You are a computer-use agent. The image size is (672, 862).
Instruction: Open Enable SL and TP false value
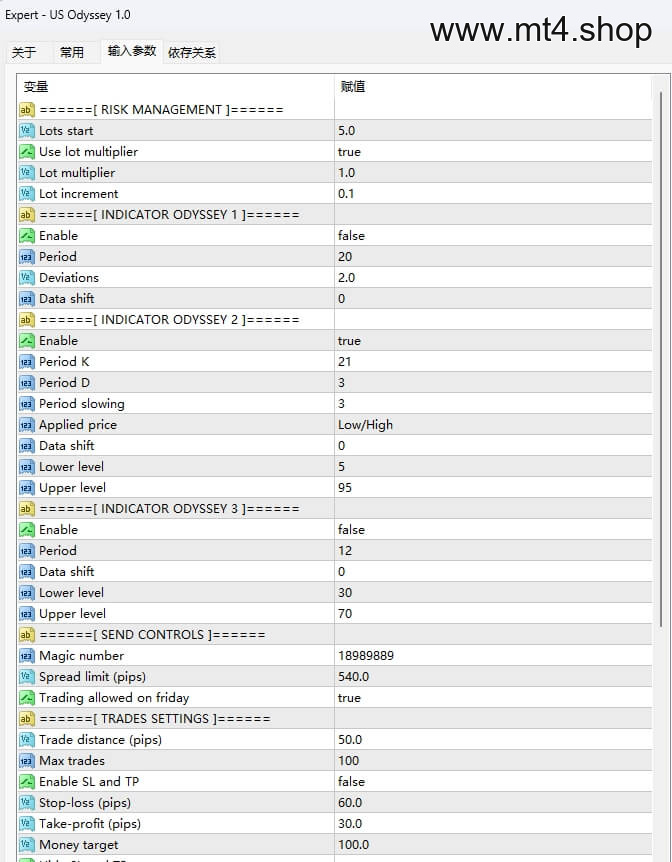click(493, 782)
